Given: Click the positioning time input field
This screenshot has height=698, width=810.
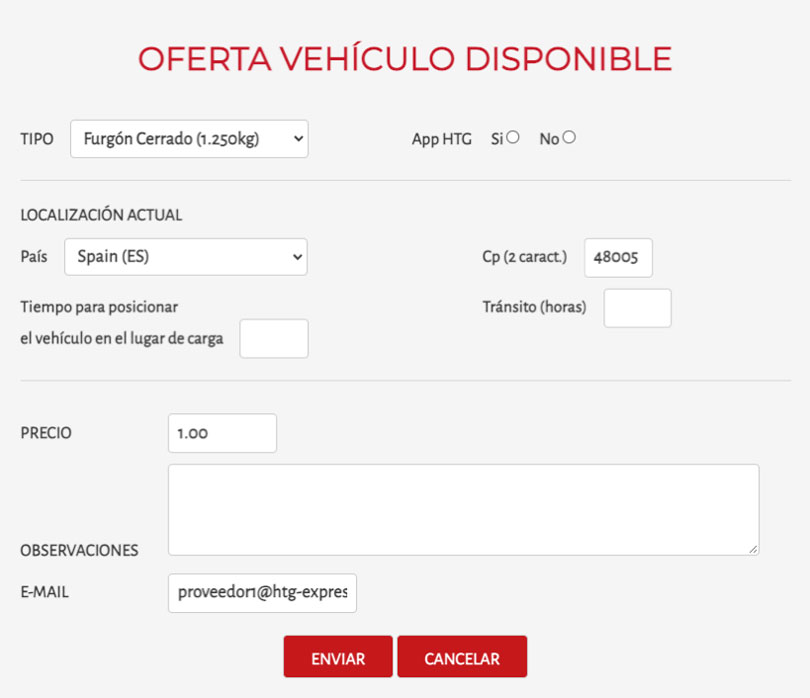Looking at the screenshot, I should tap(274, 338).
